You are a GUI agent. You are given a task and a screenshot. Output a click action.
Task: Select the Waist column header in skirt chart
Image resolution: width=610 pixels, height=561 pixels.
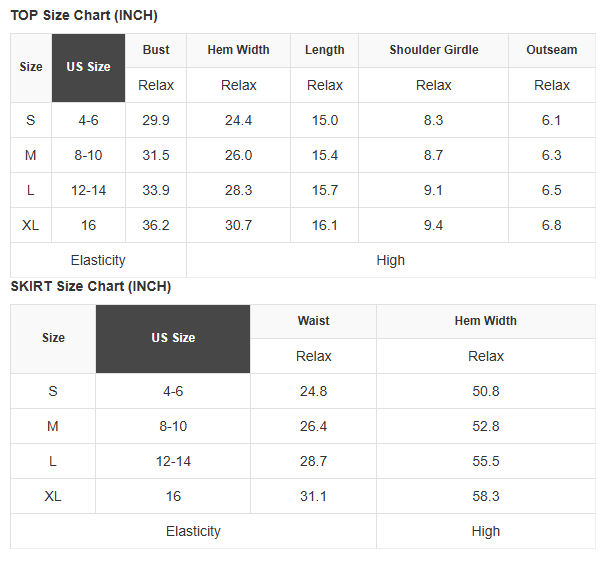point(314,321)
